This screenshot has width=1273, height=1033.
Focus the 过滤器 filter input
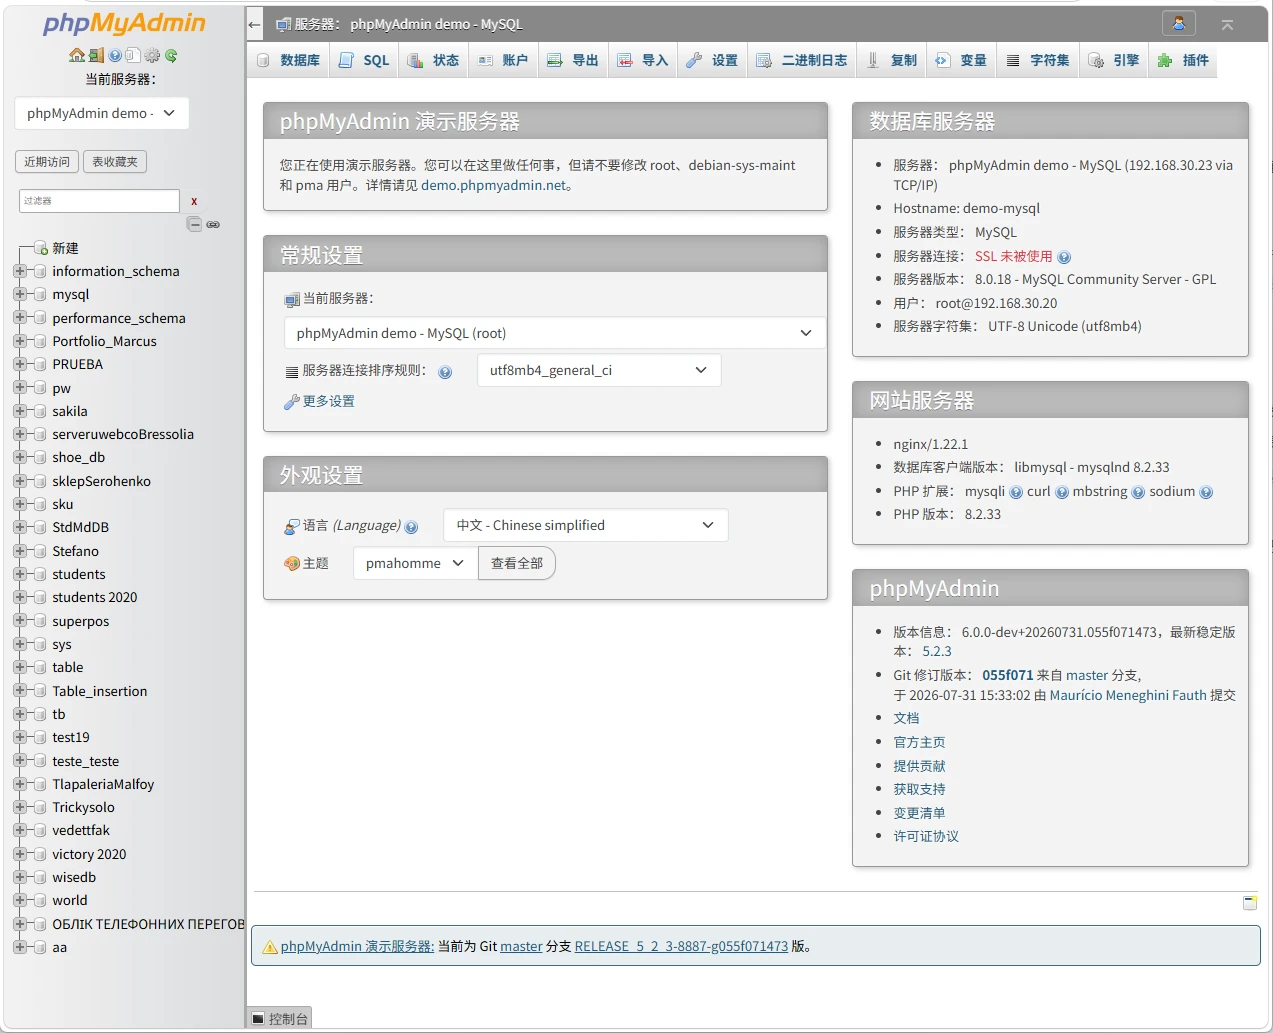pos(99,201)
